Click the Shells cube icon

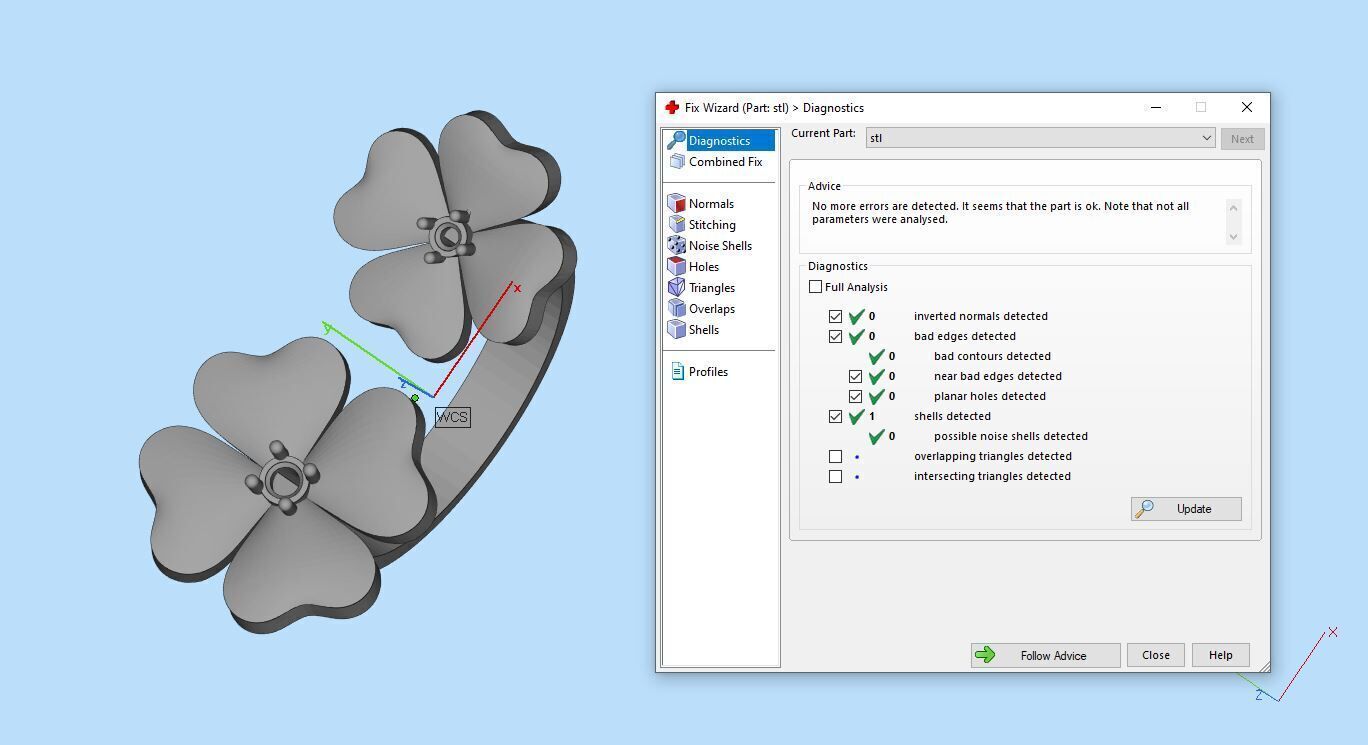[x=677, y=329]
